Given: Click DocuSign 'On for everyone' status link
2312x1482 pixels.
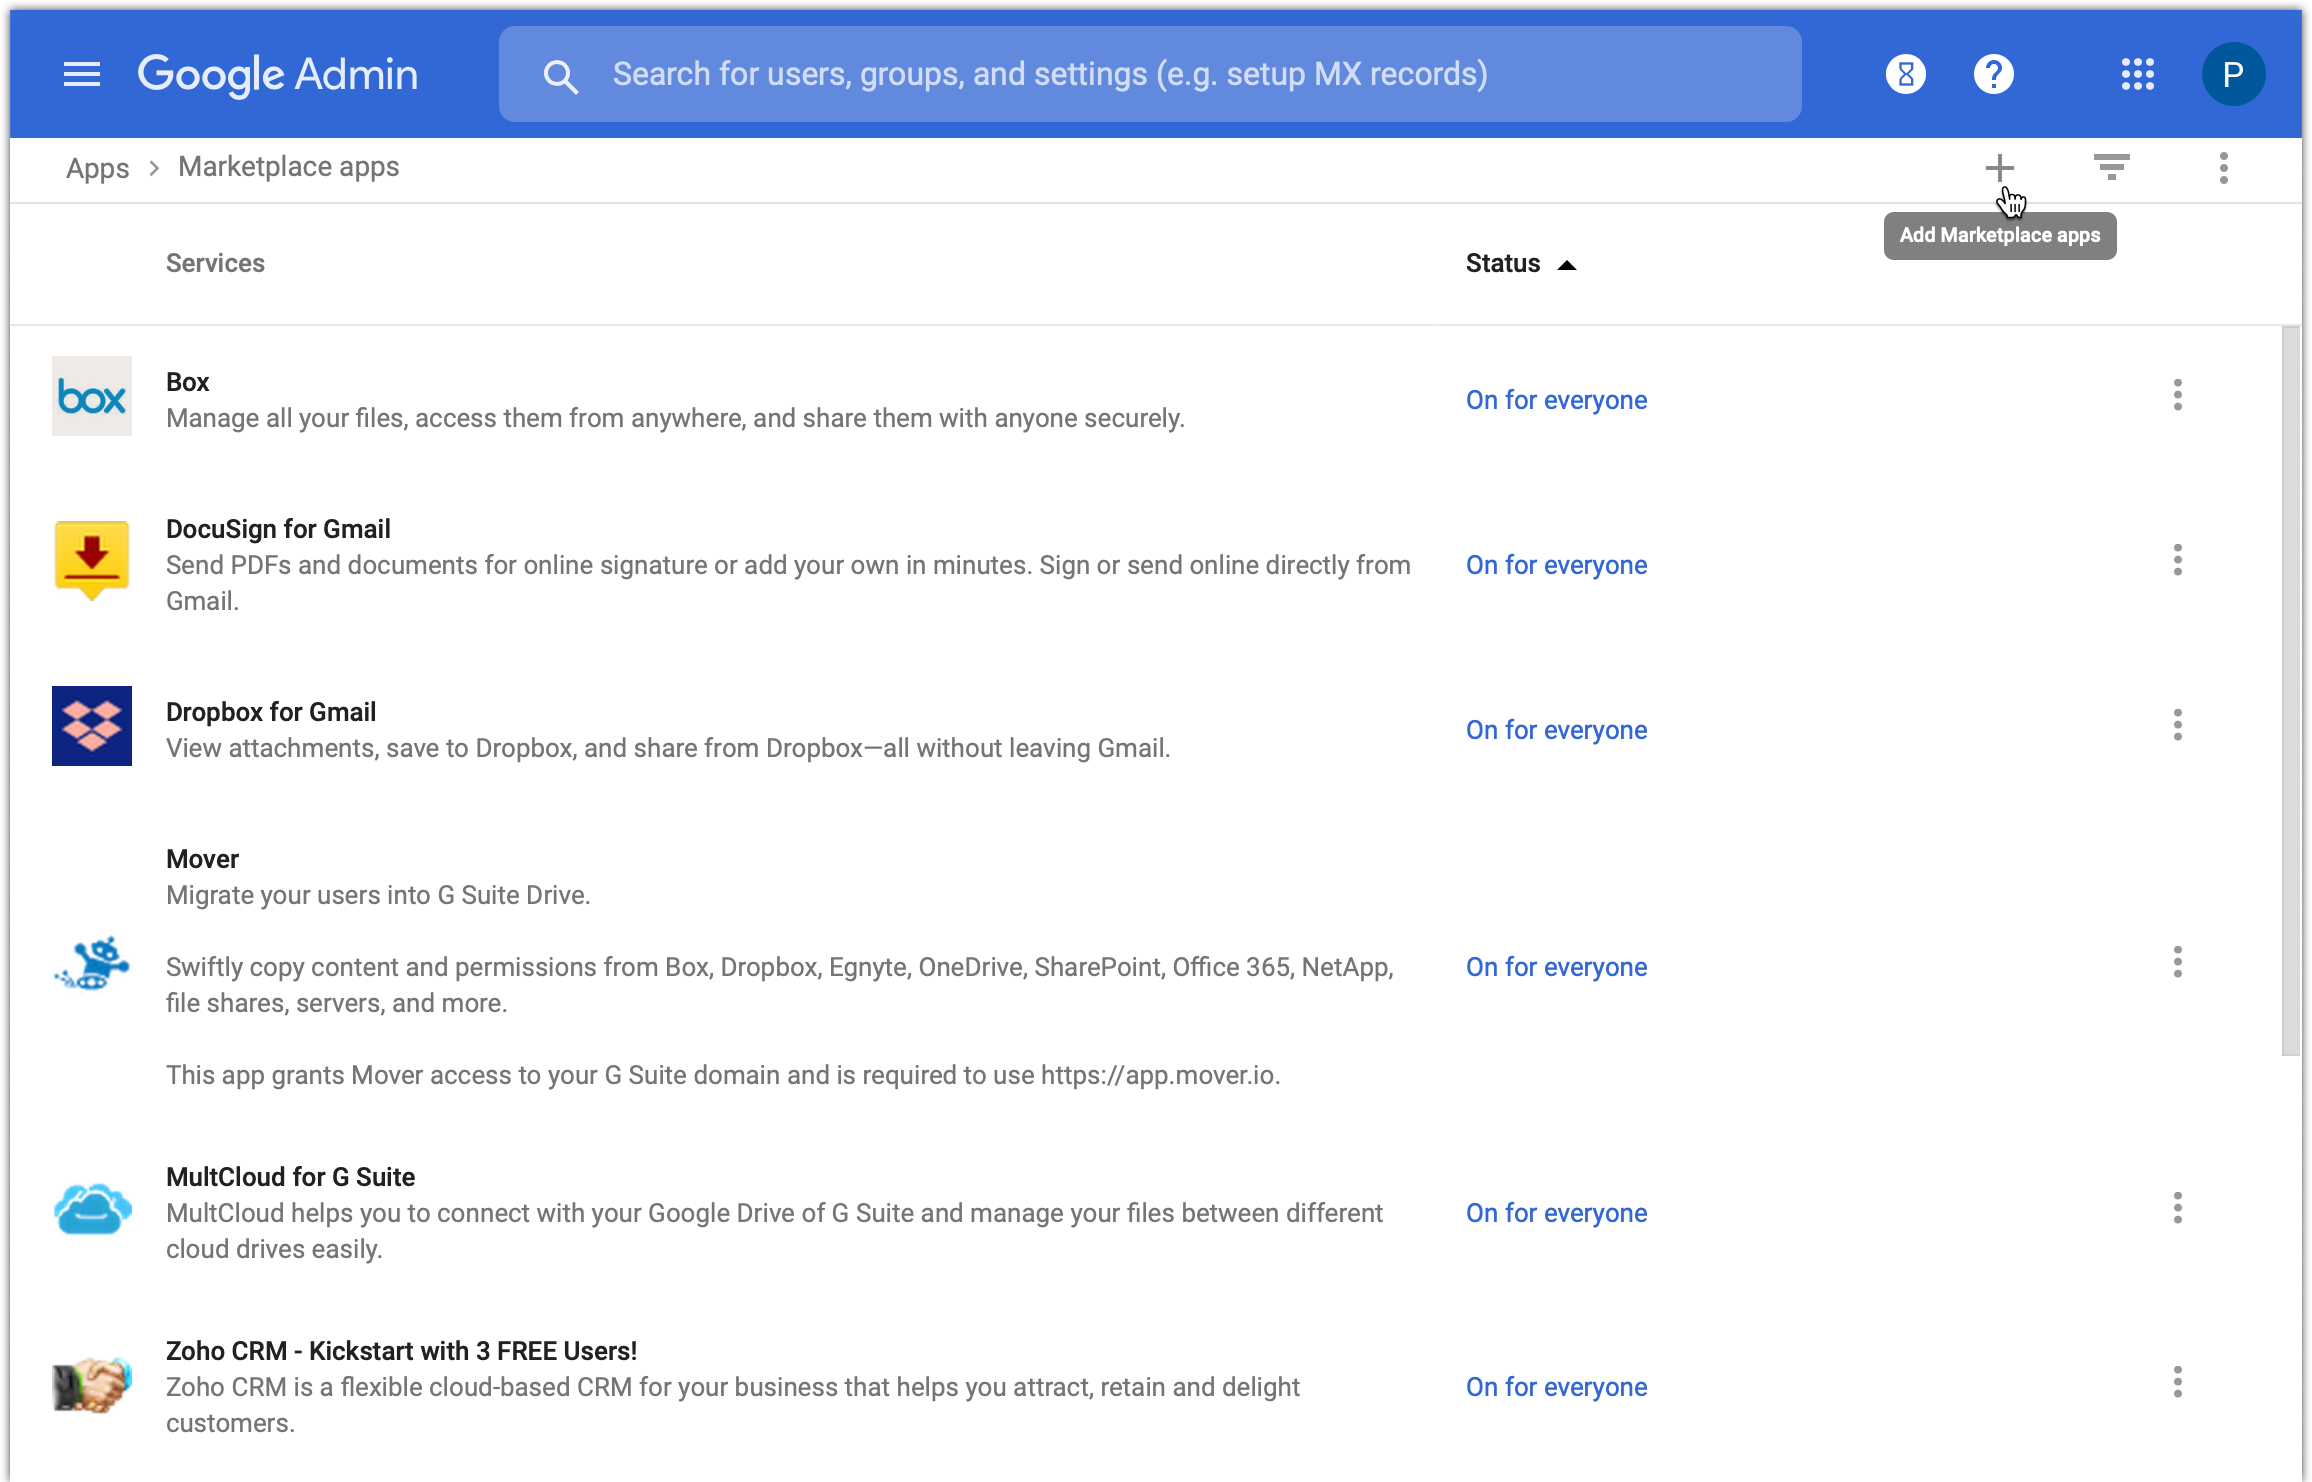Looking at the screenshot, I should tap(1555, 565).
